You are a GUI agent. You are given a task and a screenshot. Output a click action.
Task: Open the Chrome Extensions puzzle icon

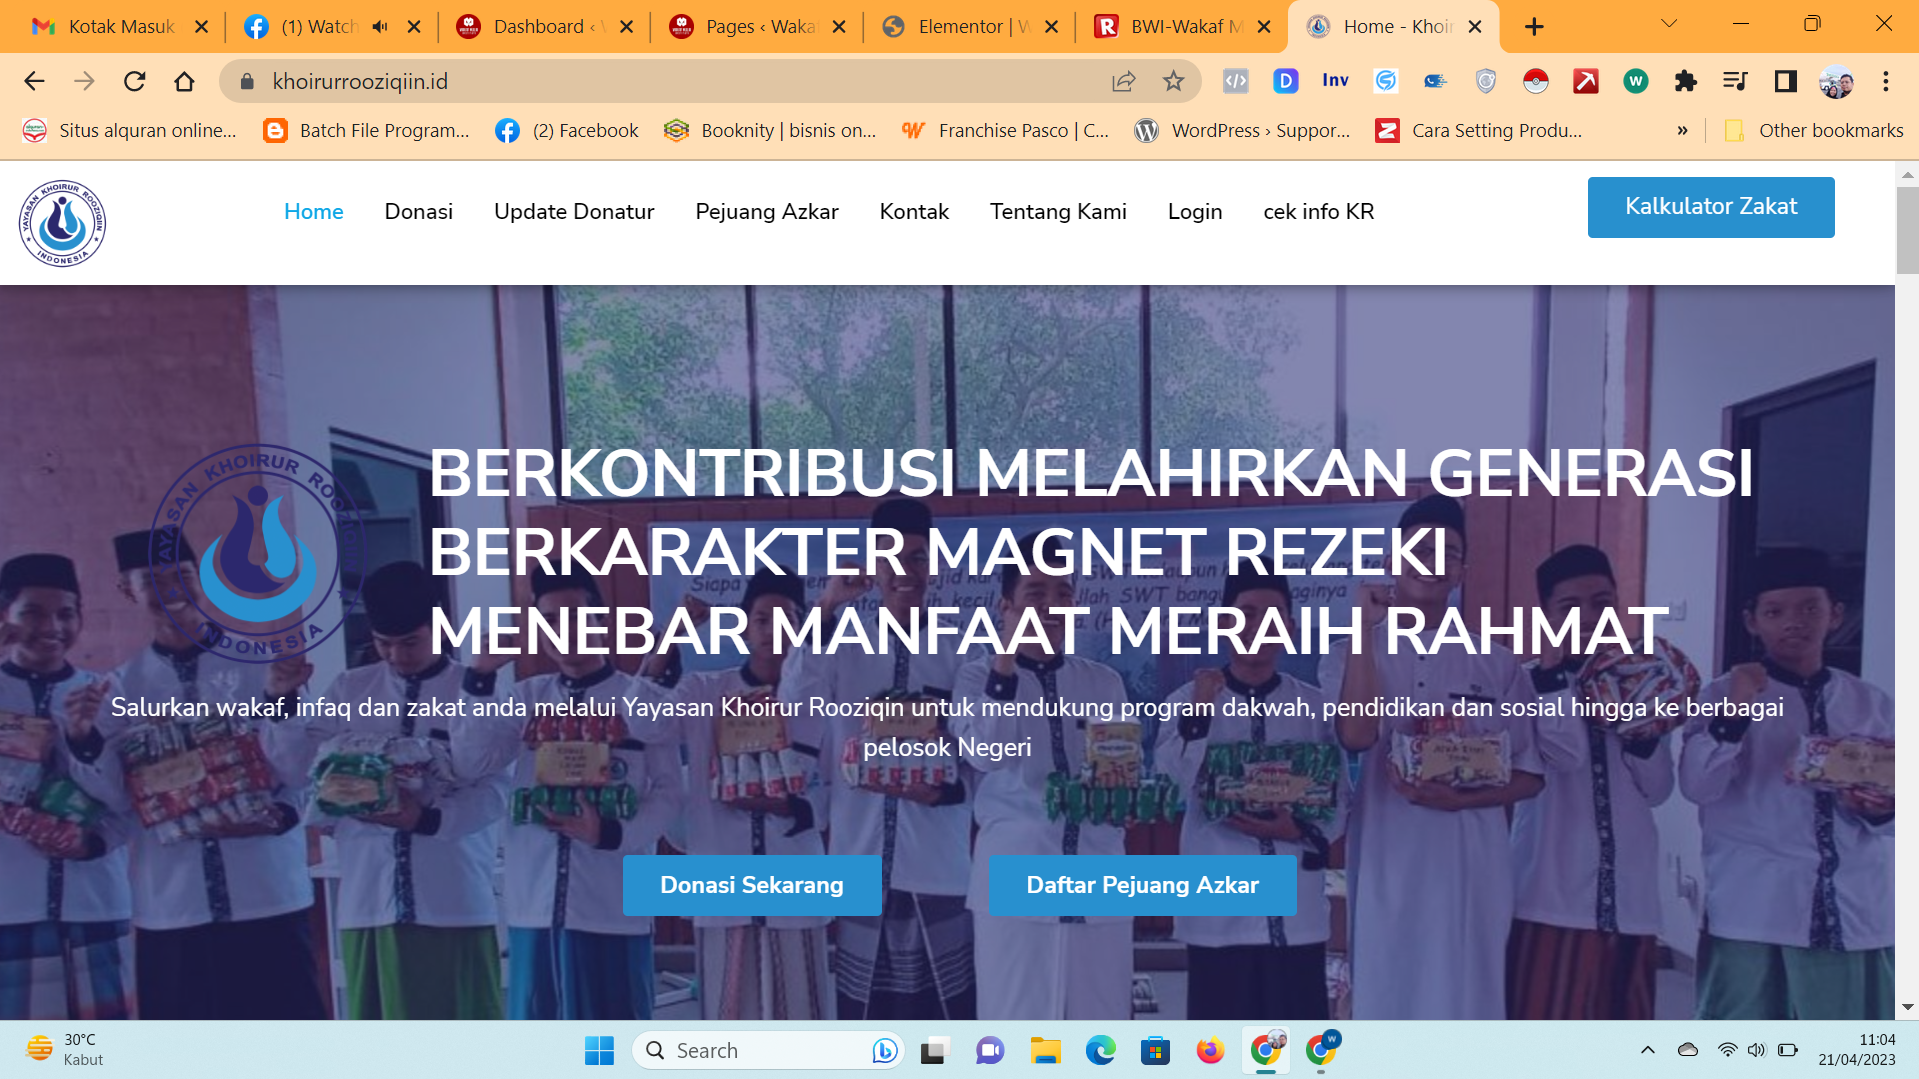(1685, 81)
